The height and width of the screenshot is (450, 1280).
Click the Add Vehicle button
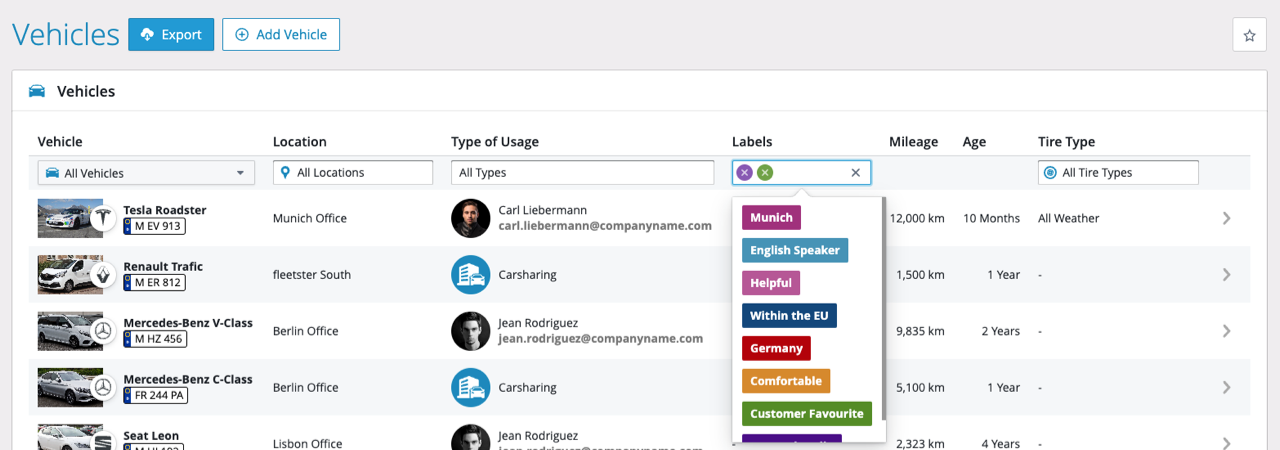[281, 34]
